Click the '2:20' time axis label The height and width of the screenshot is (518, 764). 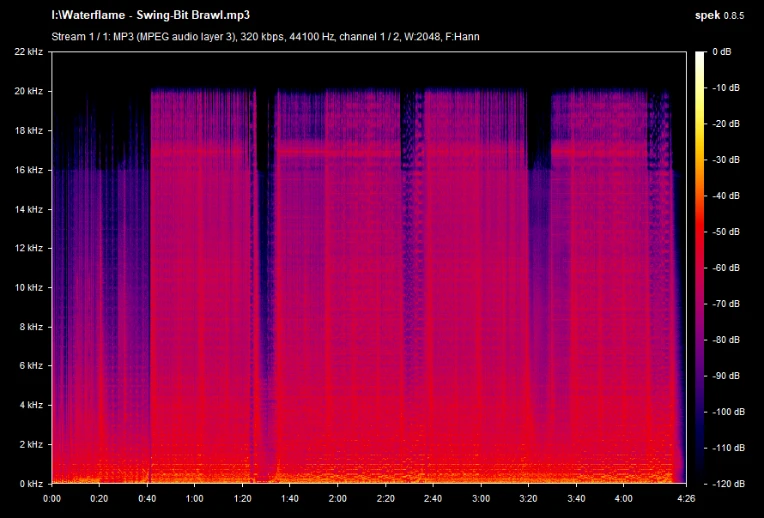pos(385,499)
